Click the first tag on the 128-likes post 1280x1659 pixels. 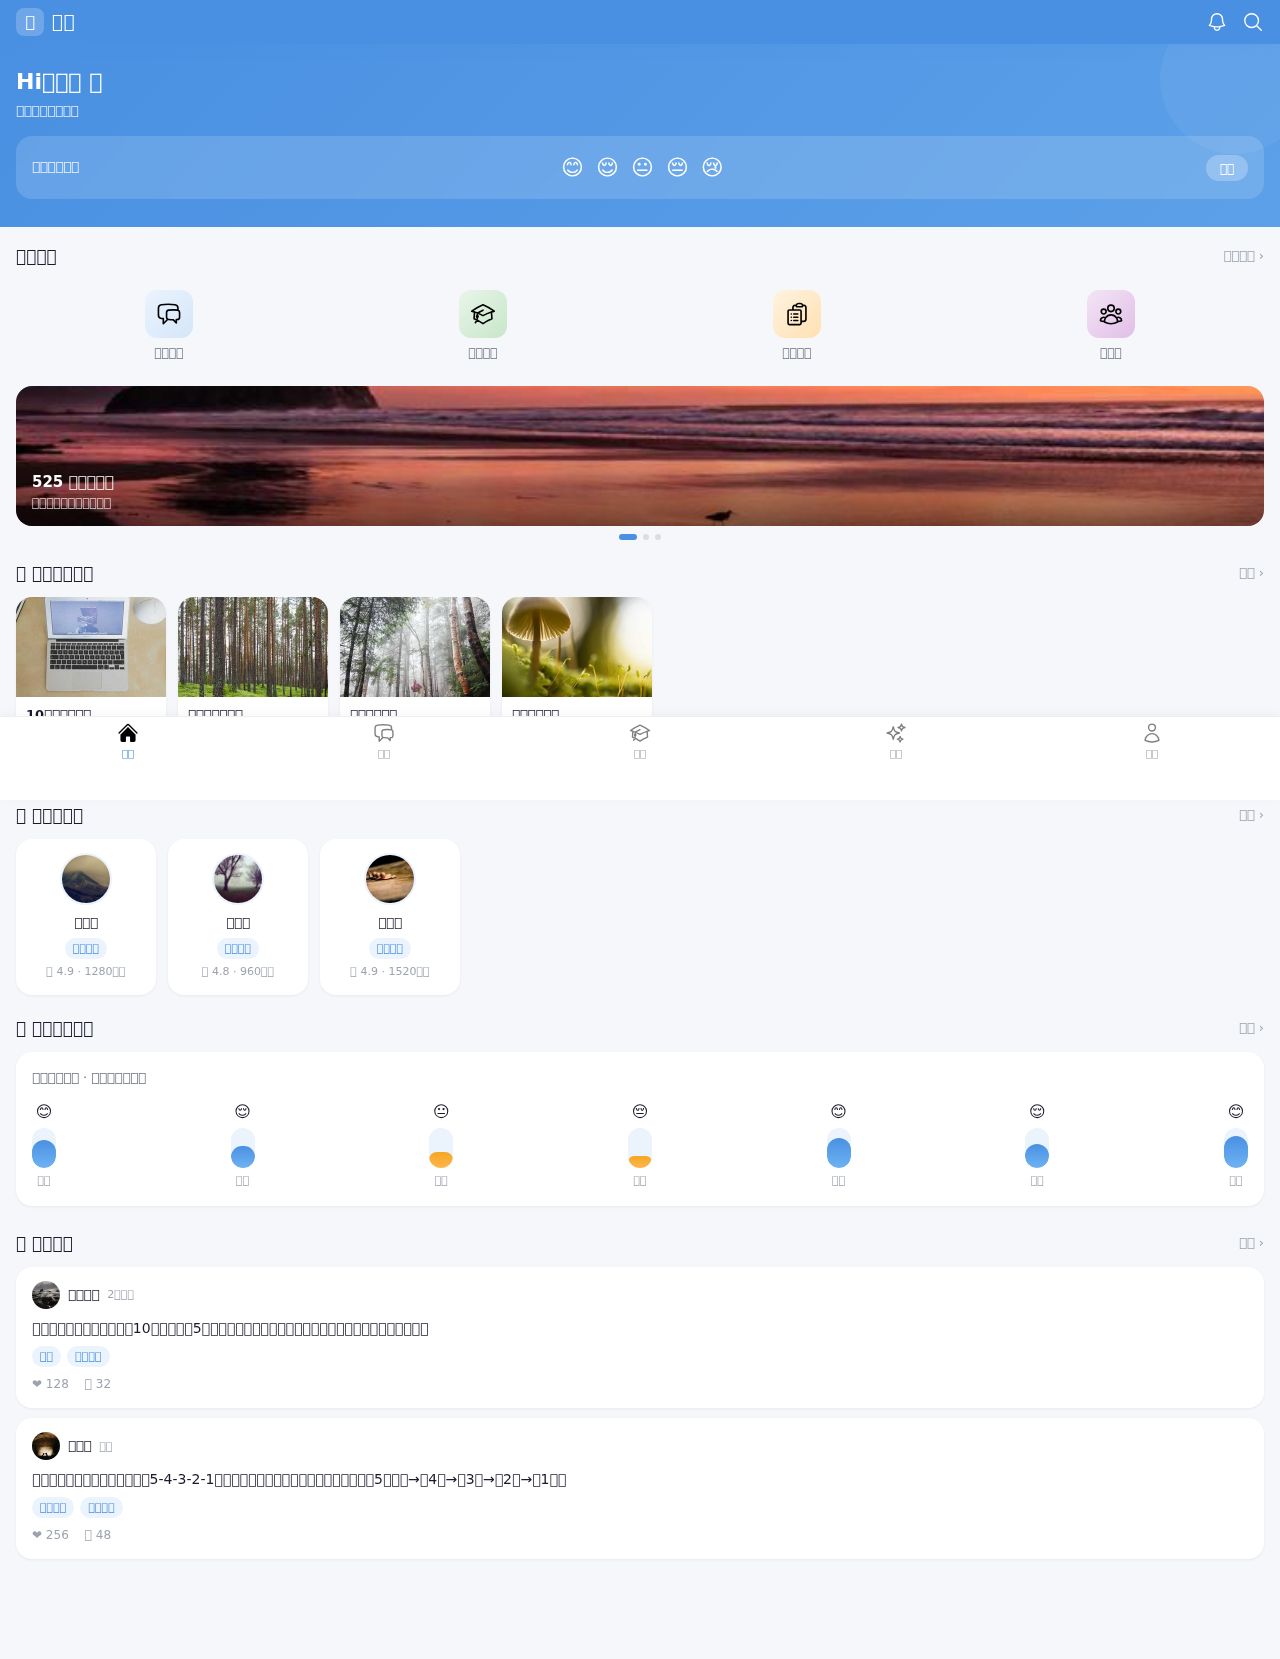pos(46,1357)
